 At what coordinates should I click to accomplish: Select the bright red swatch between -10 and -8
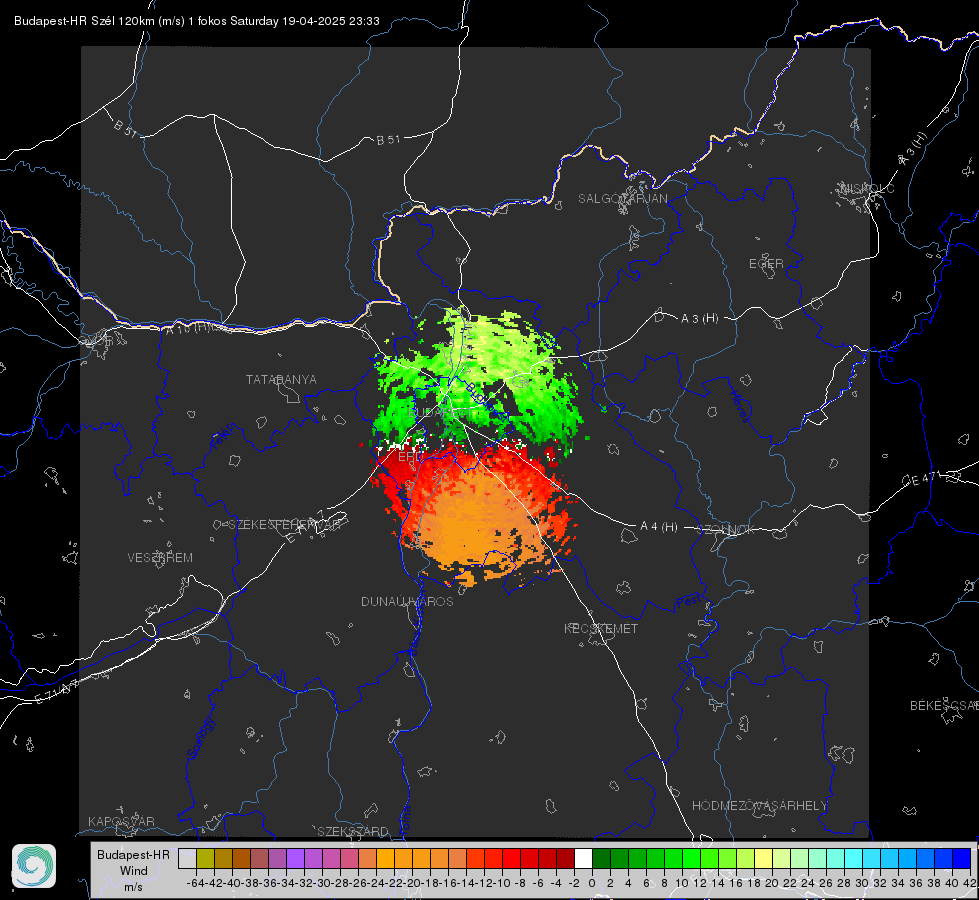[x=511, y=858]
